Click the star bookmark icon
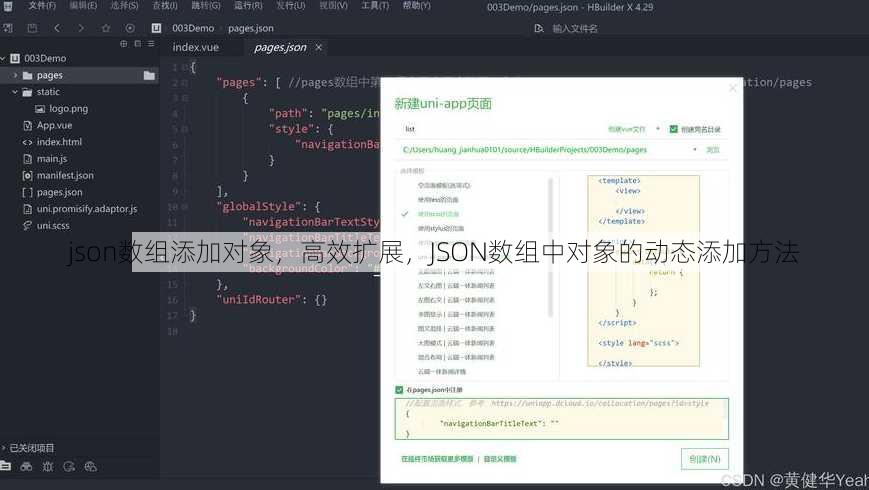The image size is (869, 490). coord(106,28)
